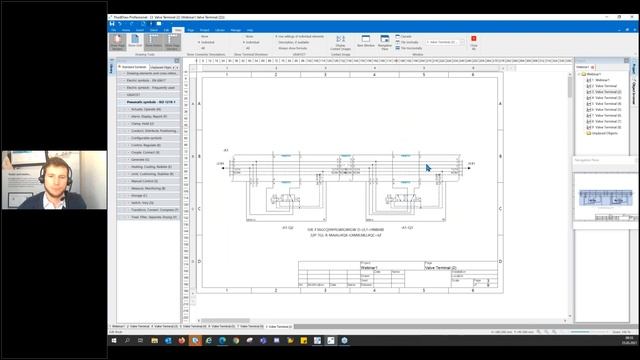640x360 pixels.
Task: Show the Navigation Pane via ribbon icon
Action: tap(384, 42)
